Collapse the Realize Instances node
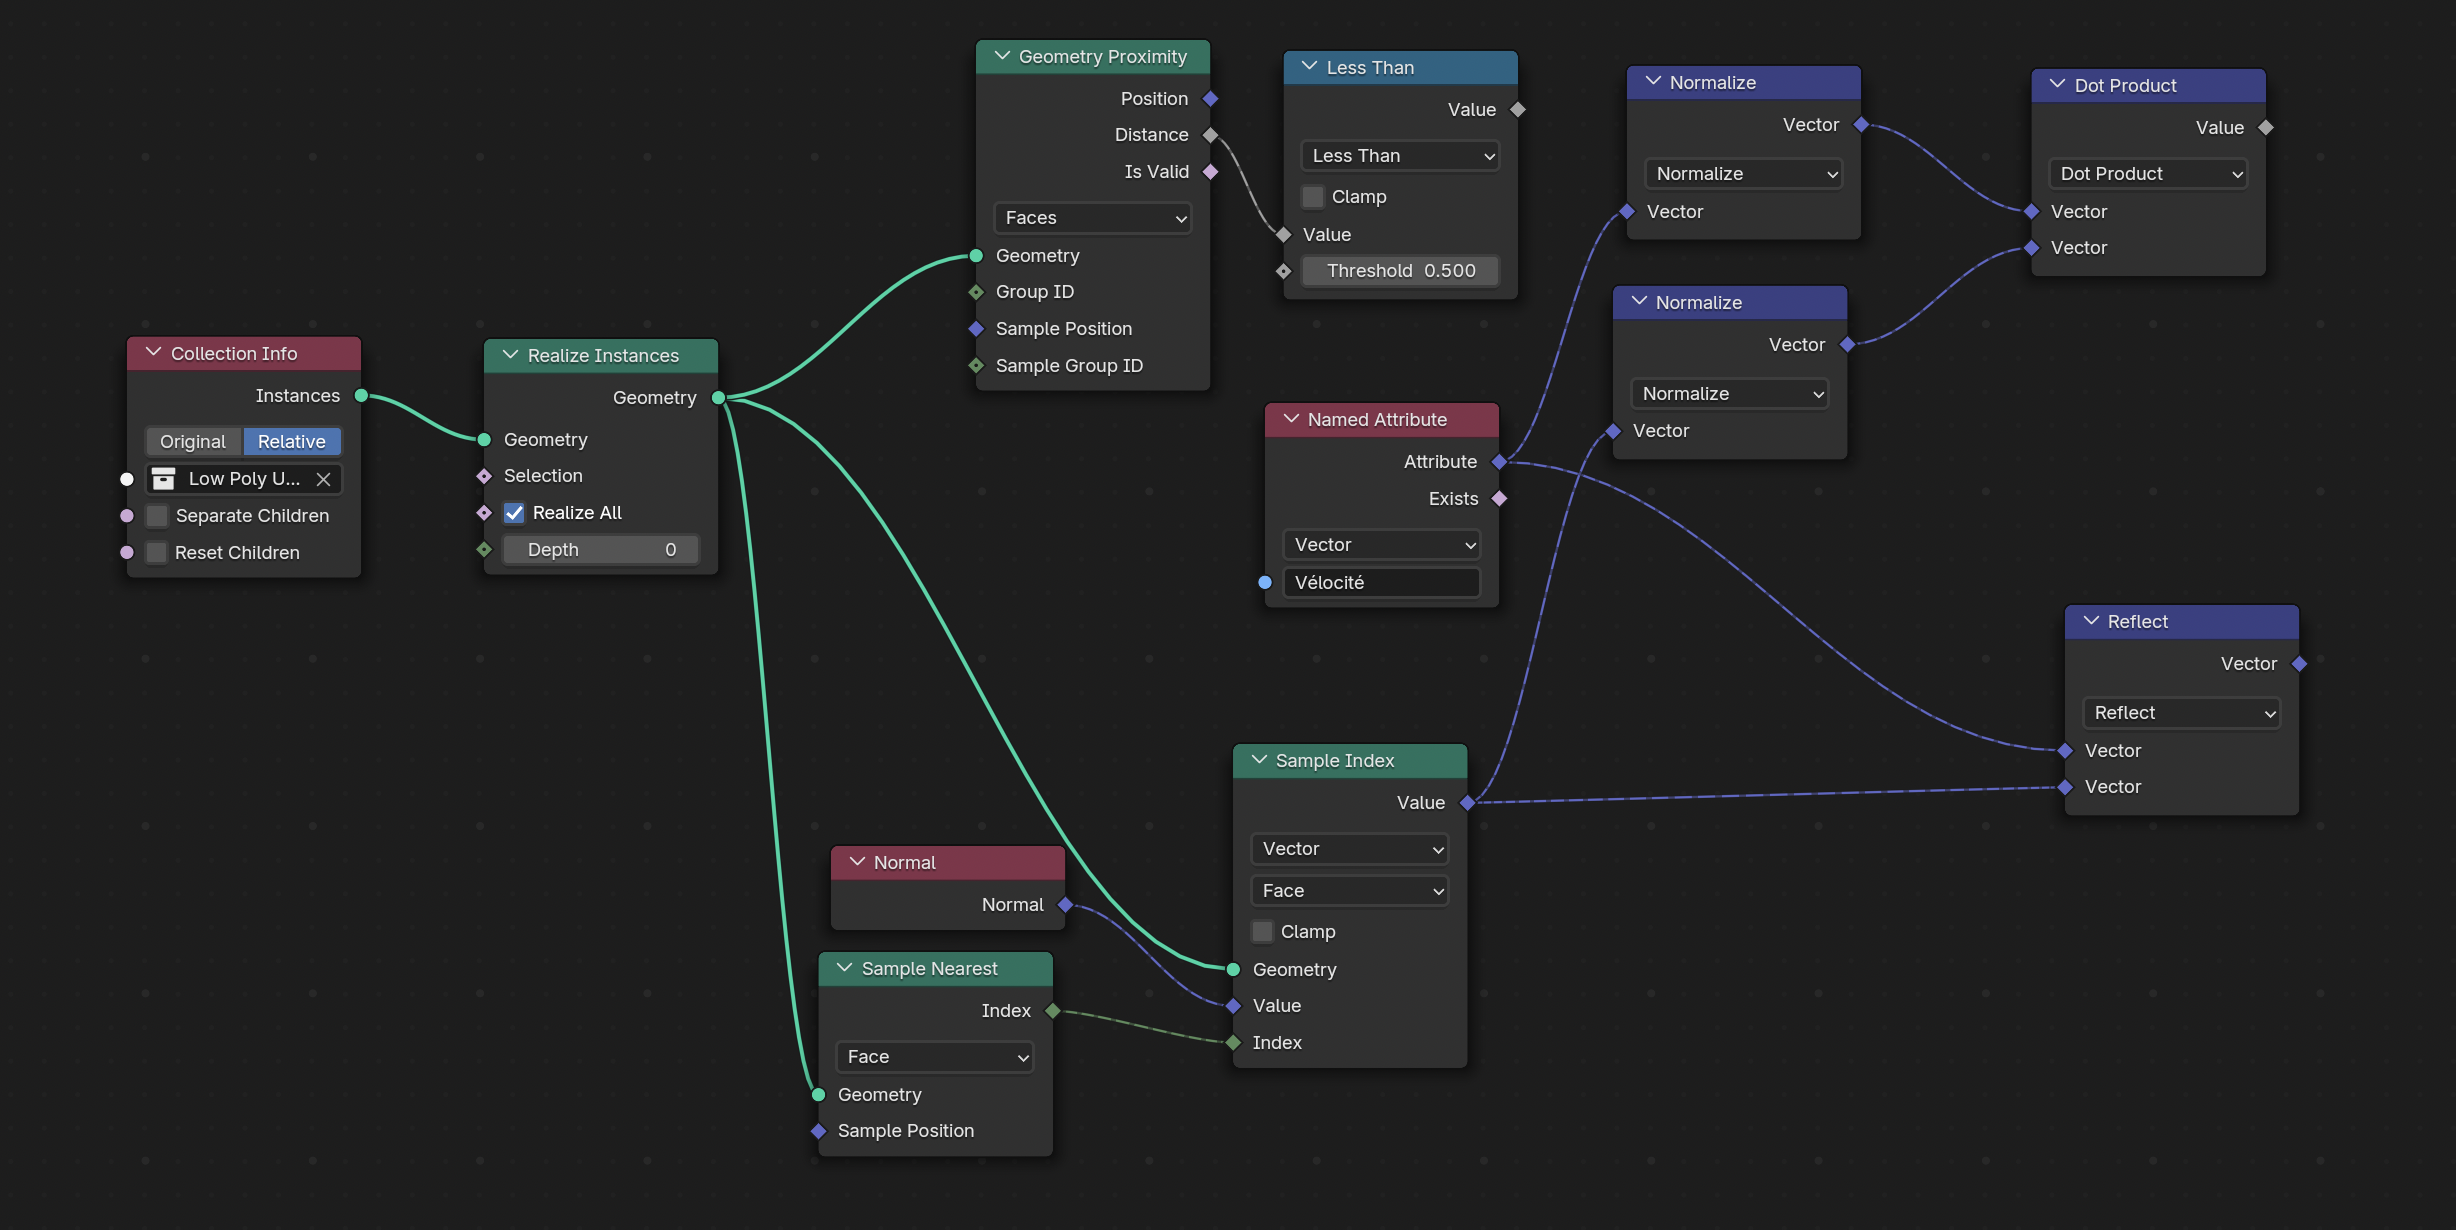The height and width of the screenshot is (1230, 2456). point(510,355)
